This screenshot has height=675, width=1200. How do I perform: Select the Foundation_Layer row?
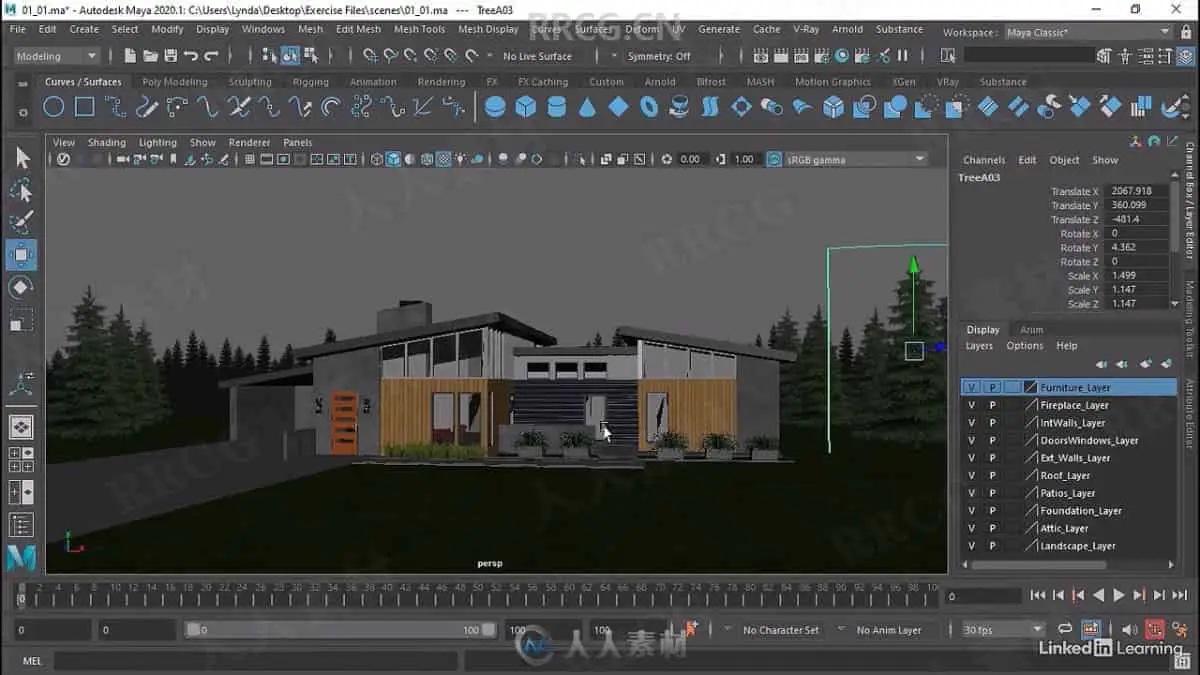(1068, 510)
